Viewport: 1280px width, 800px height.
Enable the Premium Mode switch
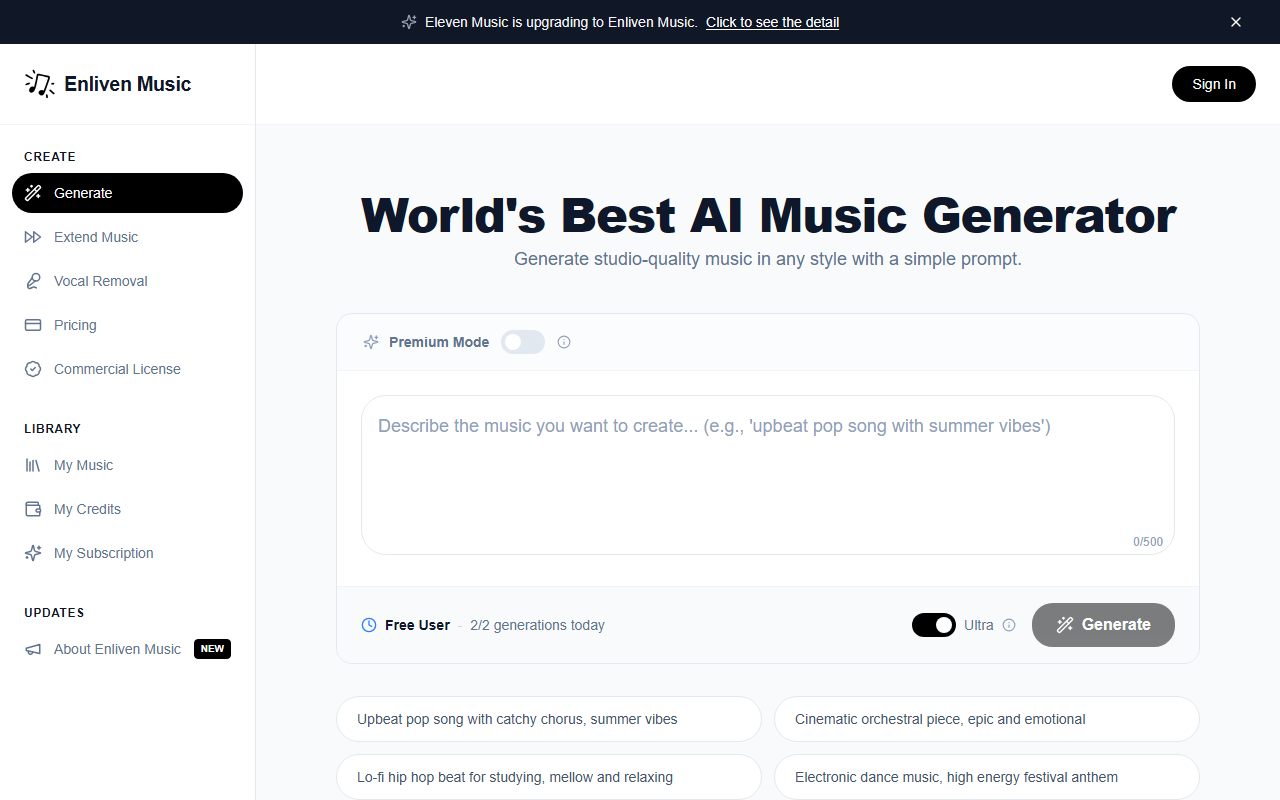point(523,342)
